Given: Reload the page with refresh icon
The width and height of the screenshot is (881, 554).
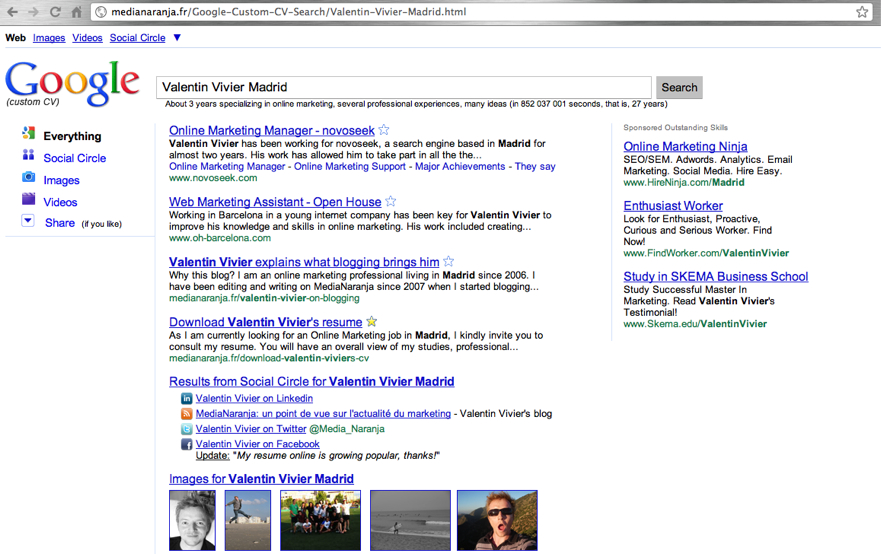Looking at the screenshot, I should pyautogui.click(x=56, y=12).
